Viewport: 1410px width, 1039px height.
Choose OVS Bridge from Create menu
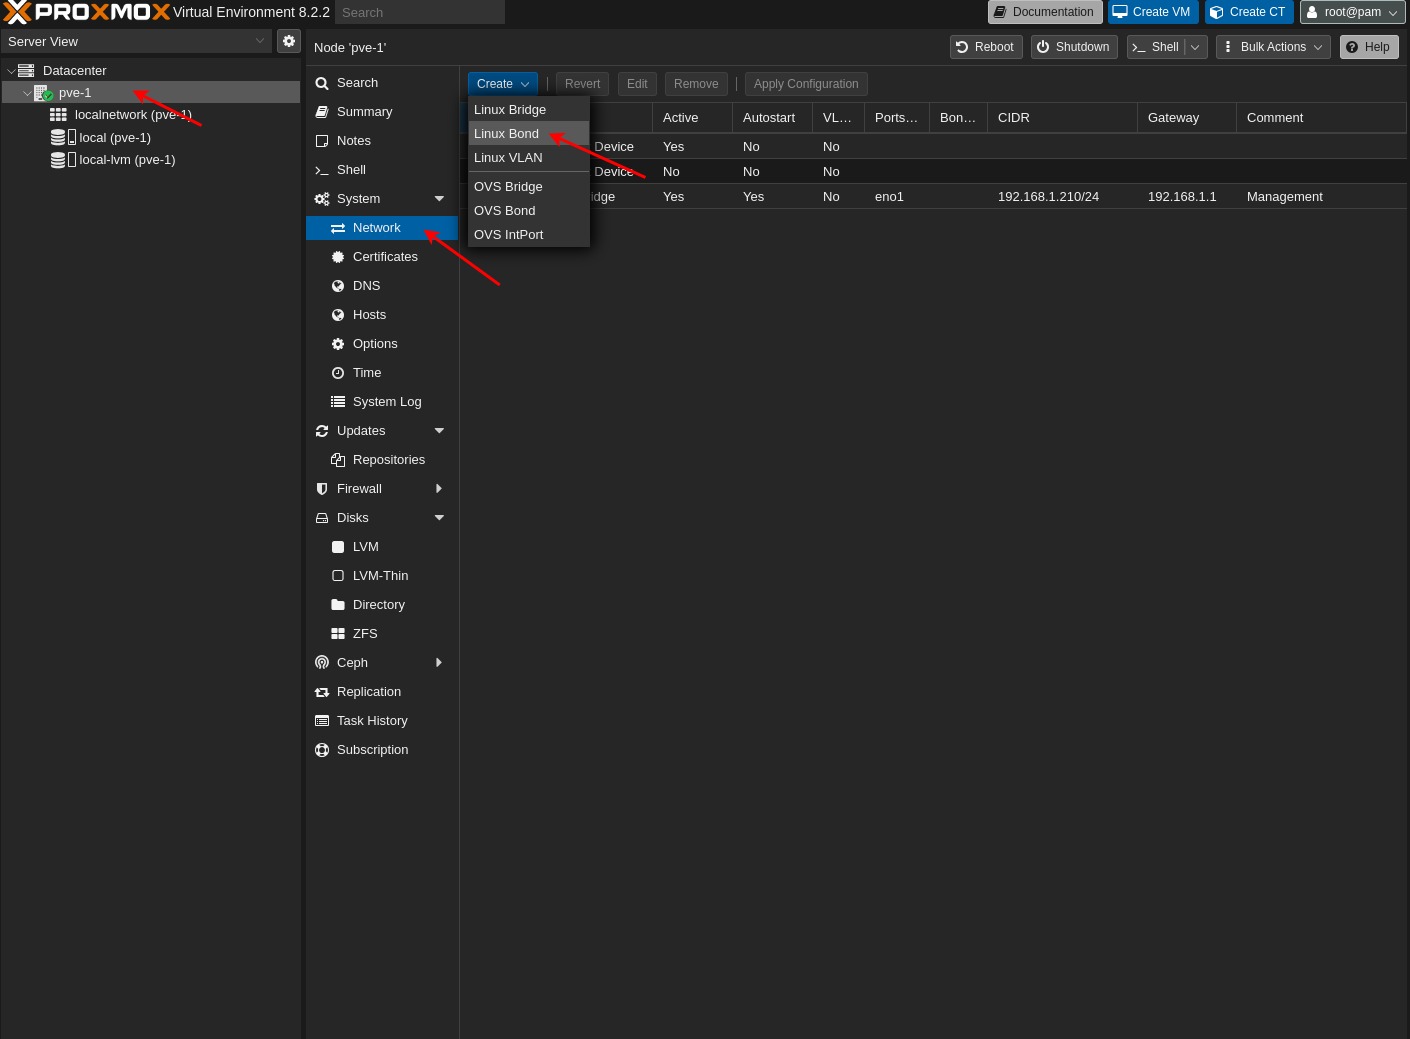(x=508, y=187)
